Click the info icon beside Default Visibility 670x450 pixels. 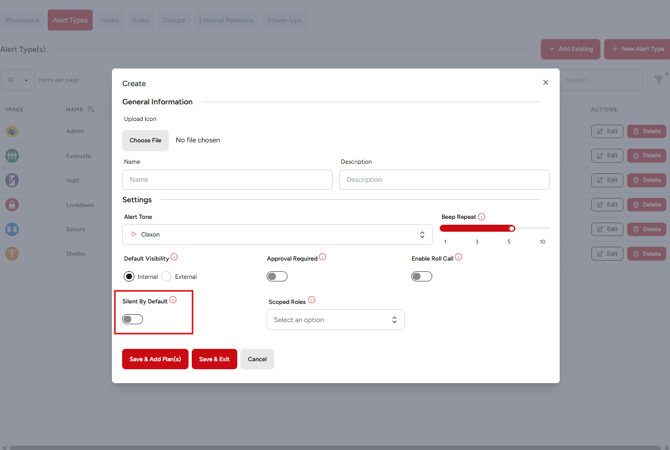tap(174, 257)
